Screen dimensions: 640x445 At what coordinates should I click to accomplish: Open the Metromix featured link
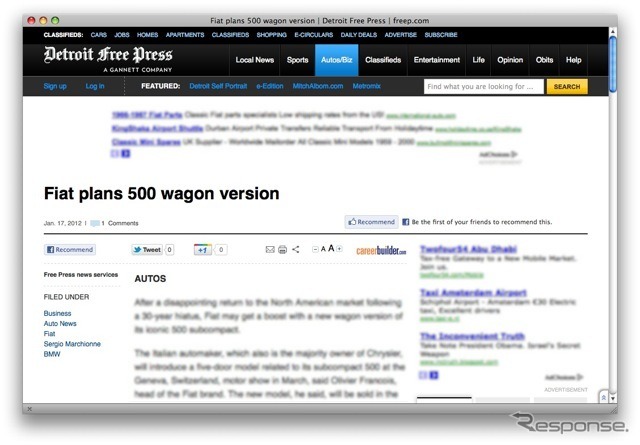tap(367, 86)
